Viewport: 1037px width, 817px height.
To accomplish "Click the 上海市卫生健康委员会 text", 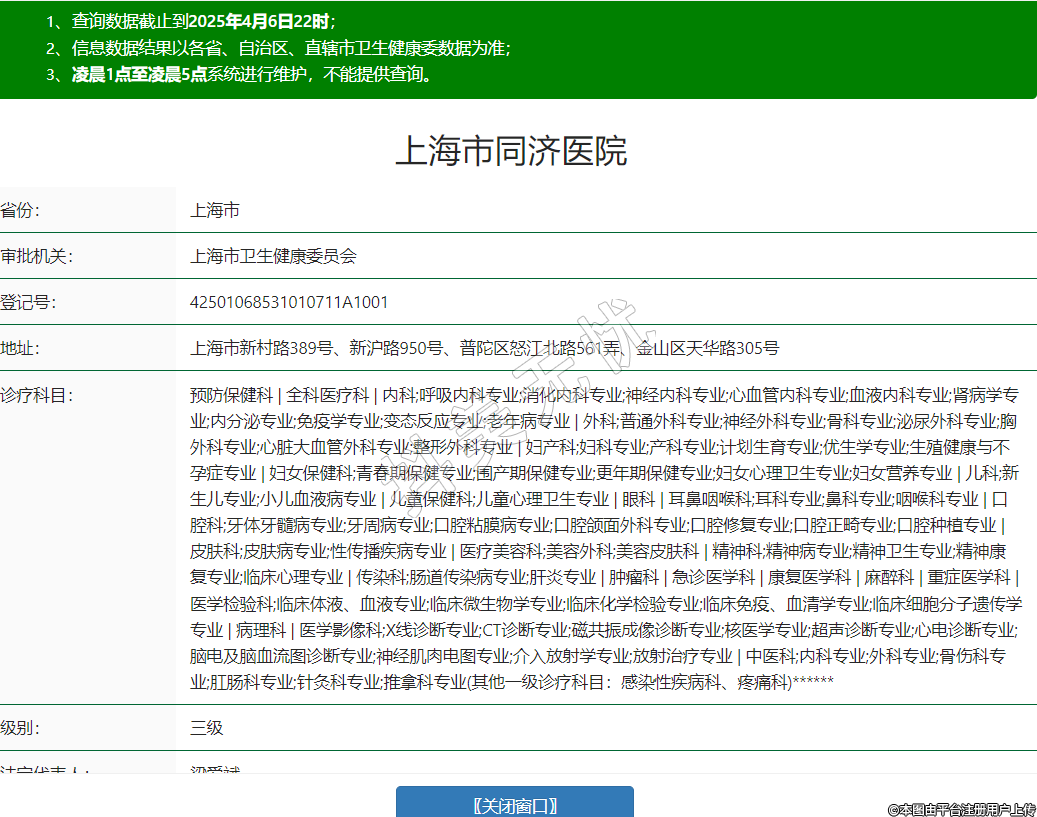I will [273, 256].
